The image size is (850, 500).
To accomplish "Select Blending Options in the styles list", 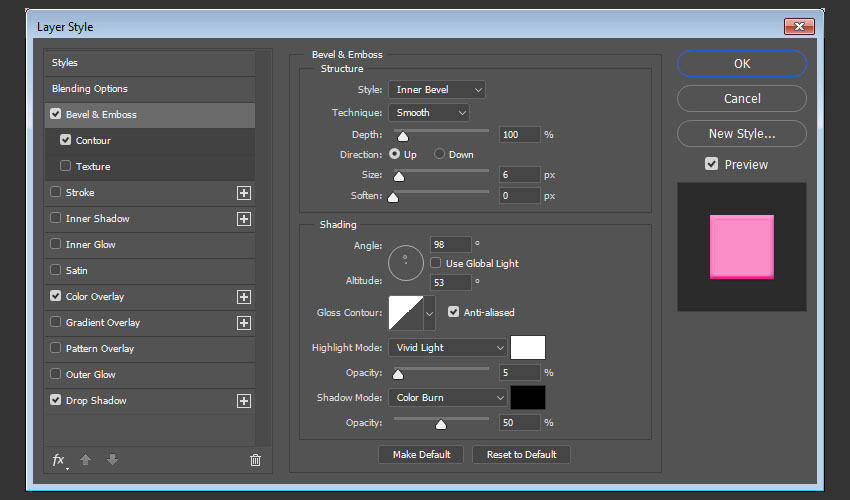I will click(90, 89).
